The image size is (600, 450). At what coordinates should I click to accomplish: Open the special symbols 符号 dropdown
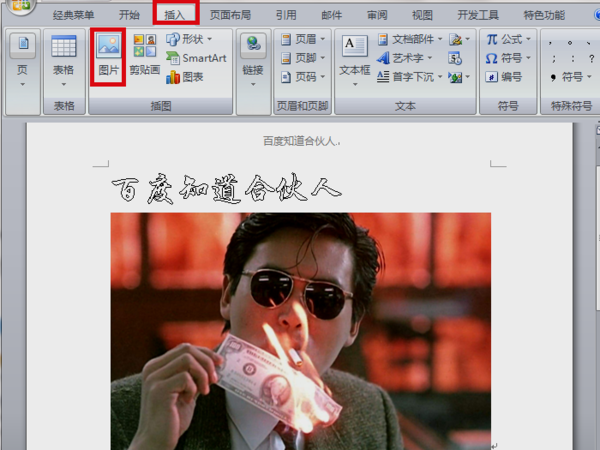pos(571,77)
